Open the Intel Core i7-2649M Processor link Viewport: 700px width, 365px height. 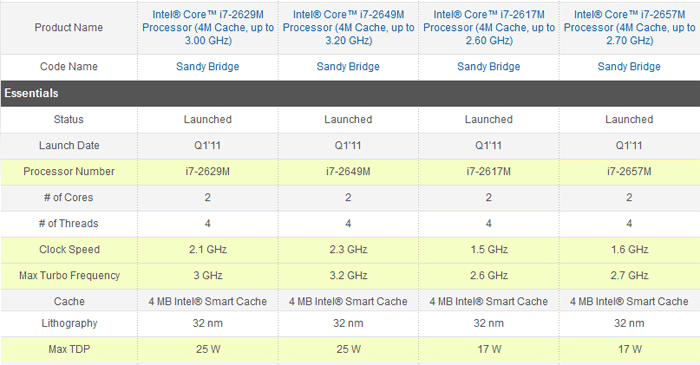[x=349, y=28]
